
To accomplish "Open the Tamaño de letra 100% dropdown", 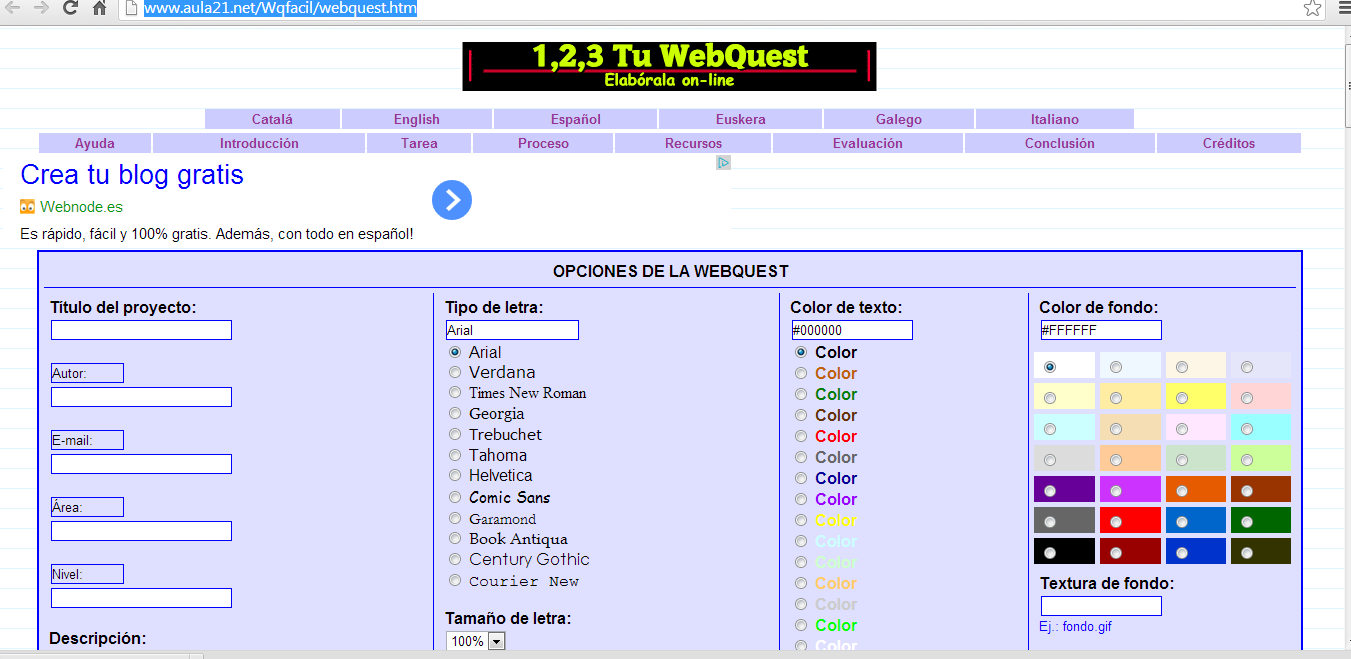I will pos(476,641).
